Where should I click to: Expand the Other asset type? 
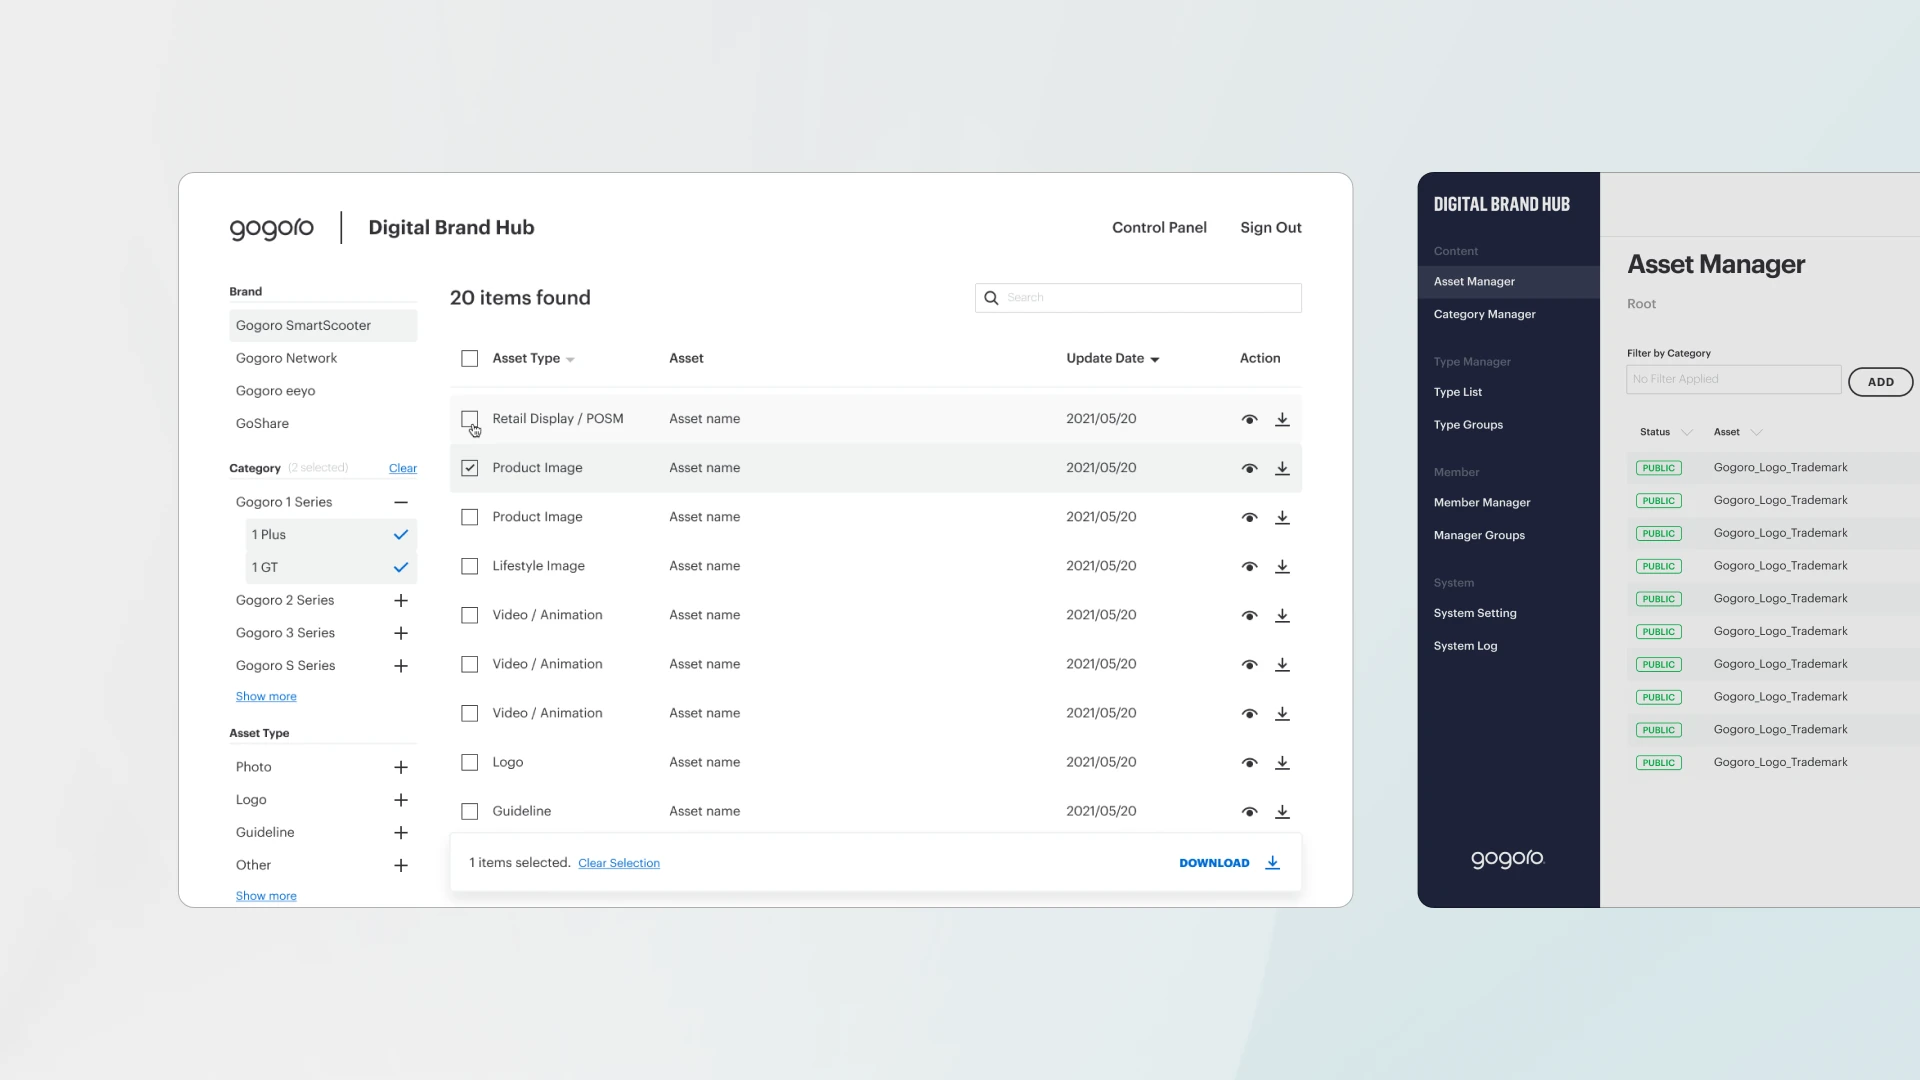coord(401,865)
